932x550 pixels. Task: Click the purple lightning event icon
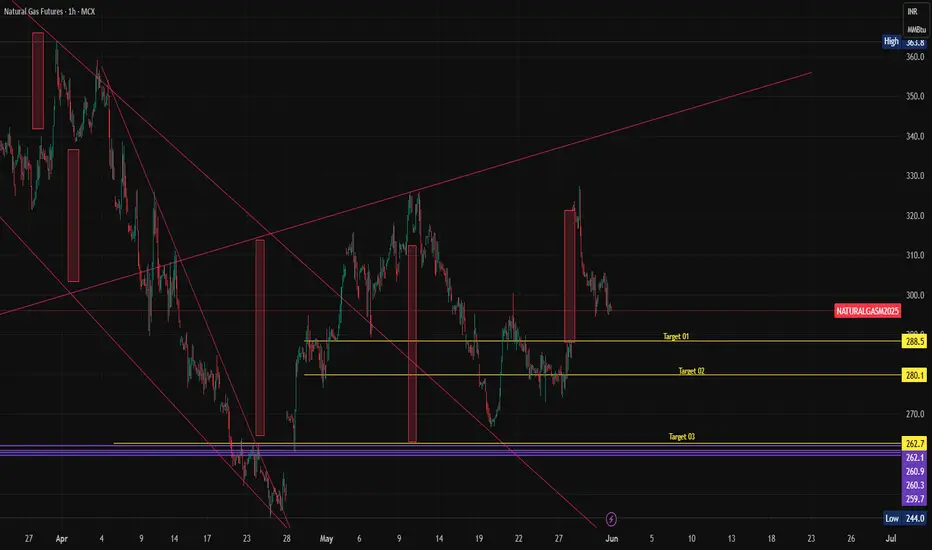pyautogui.click(x=611, y=519)
